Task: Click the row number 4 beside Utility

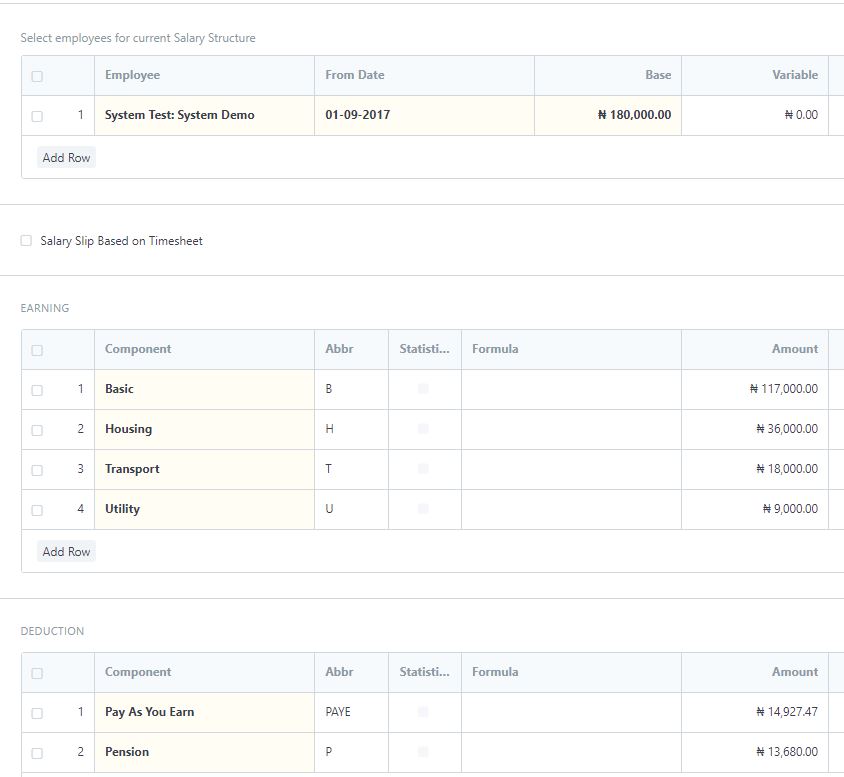Action: tap(81, 508)
